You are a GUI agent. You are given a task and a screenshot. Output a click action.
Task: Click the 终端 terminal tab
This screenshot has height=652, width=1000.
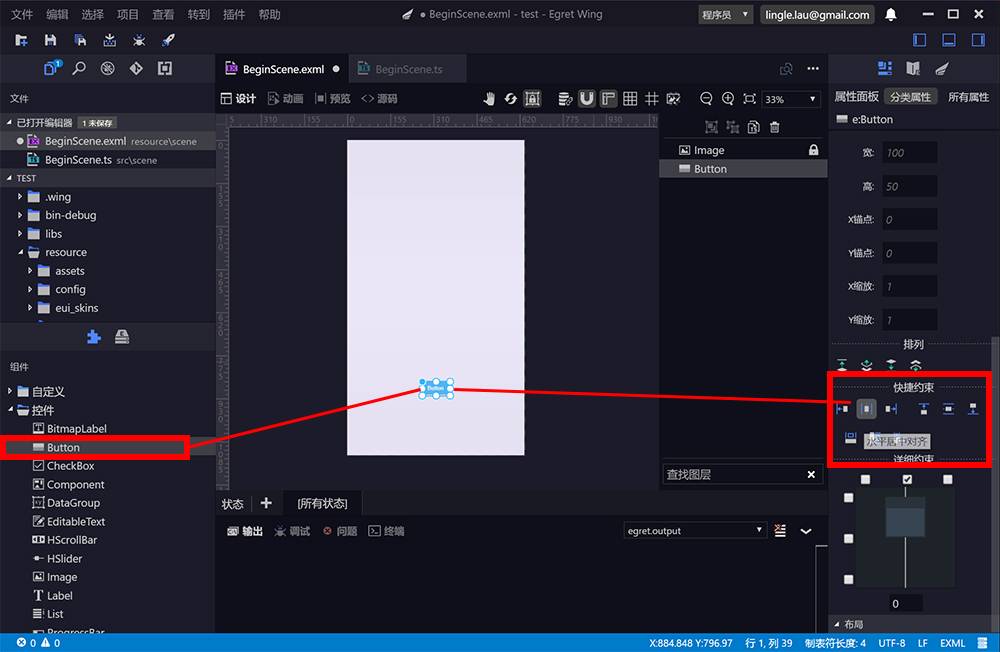point(386,531)
